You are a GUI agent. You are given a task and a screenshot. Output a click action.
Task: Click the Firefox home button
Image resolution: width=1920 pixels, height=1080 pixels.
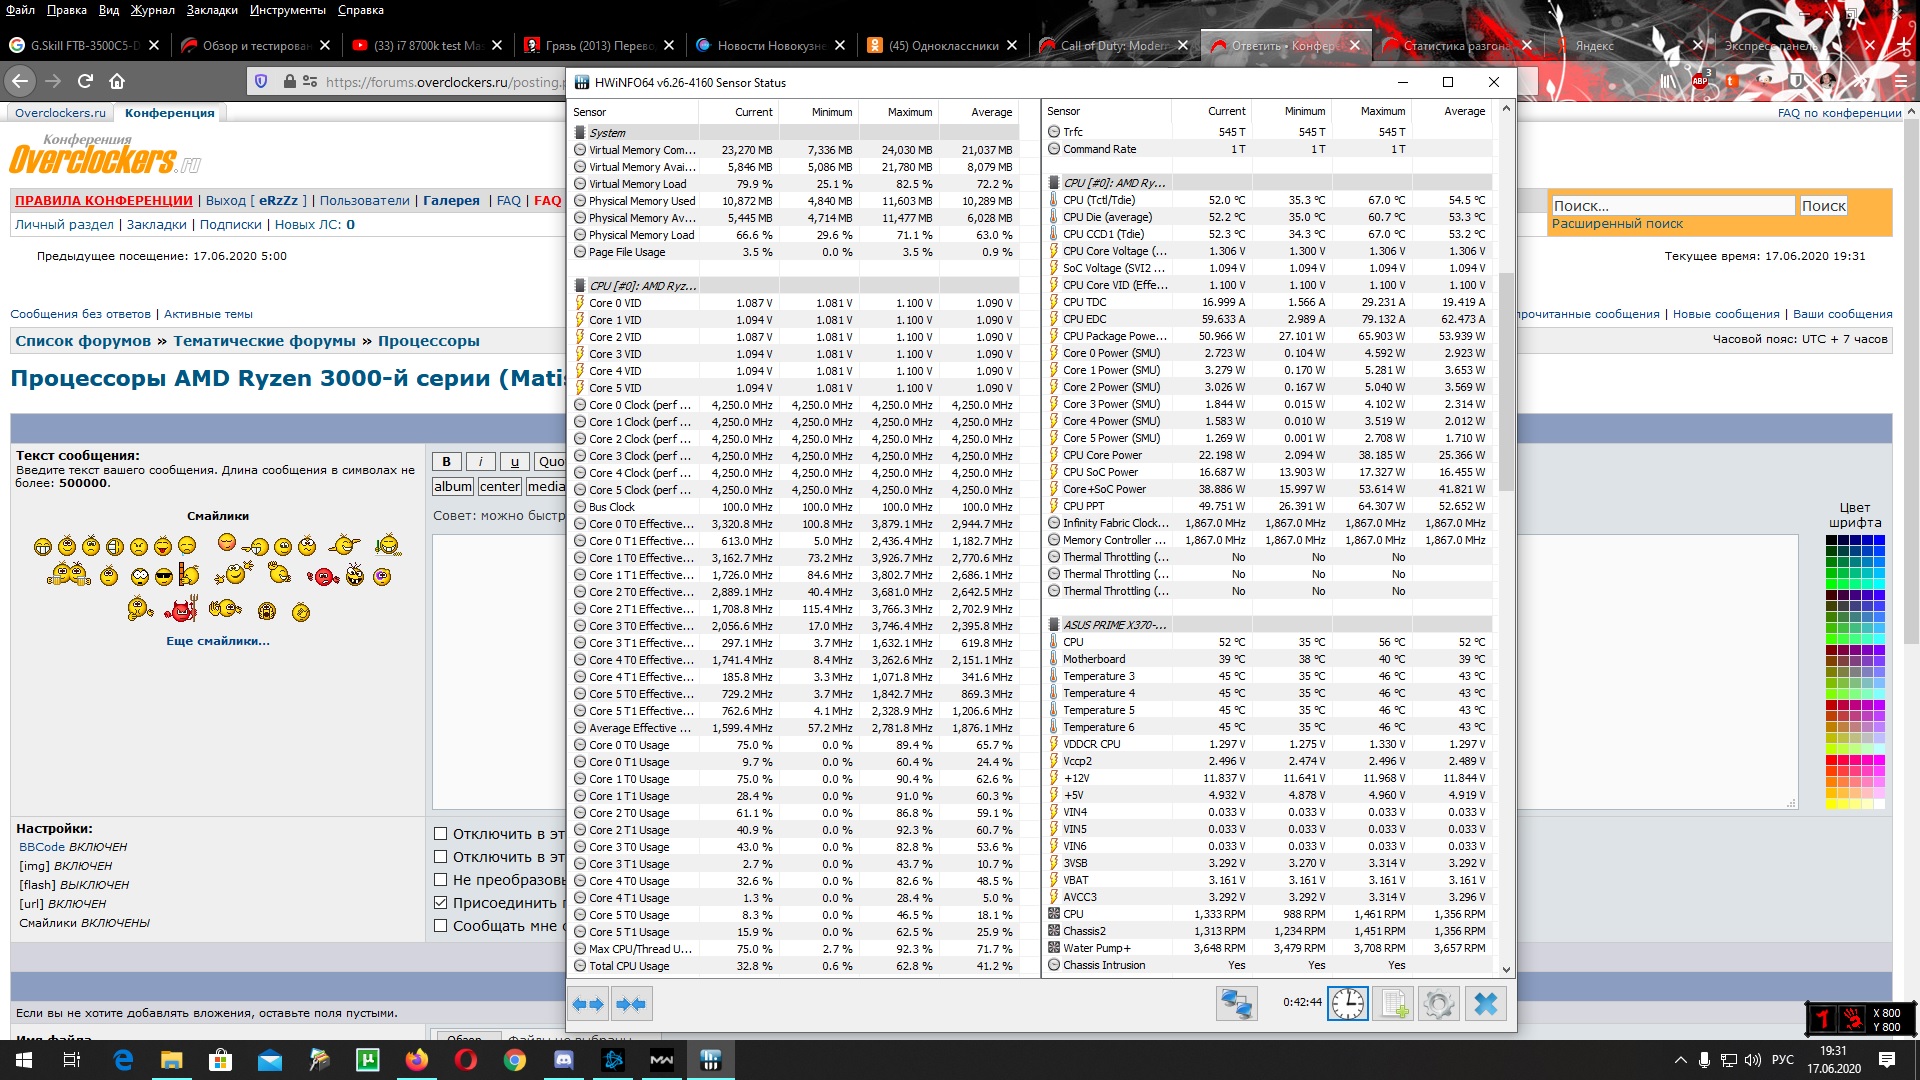(117, 81)
